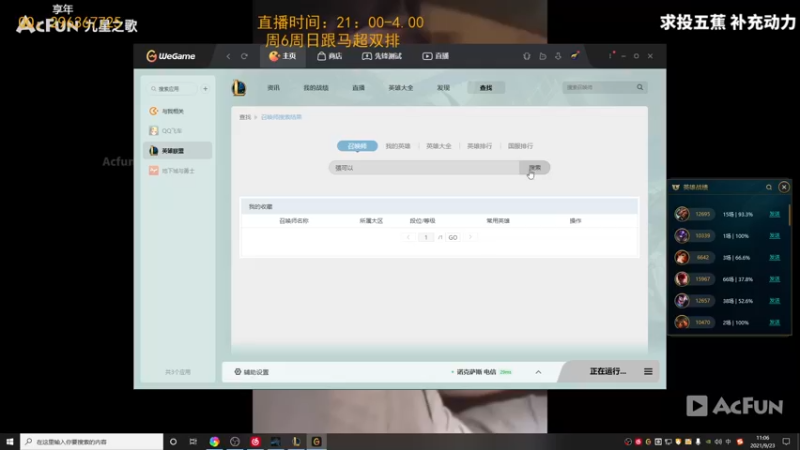This screenshot has width=800, height=450.
Task: Open the League of Legends taskbar icon
Action: (296, 441)
